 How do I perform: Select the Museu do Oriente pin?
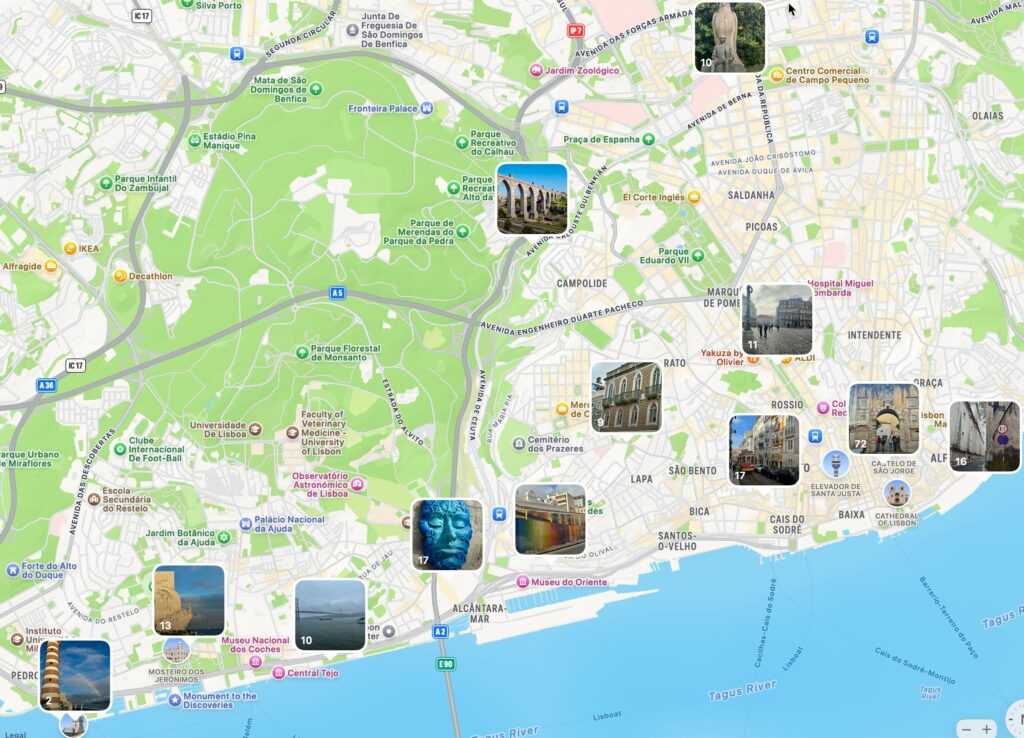pyautogui.click(x=522, y=582)
